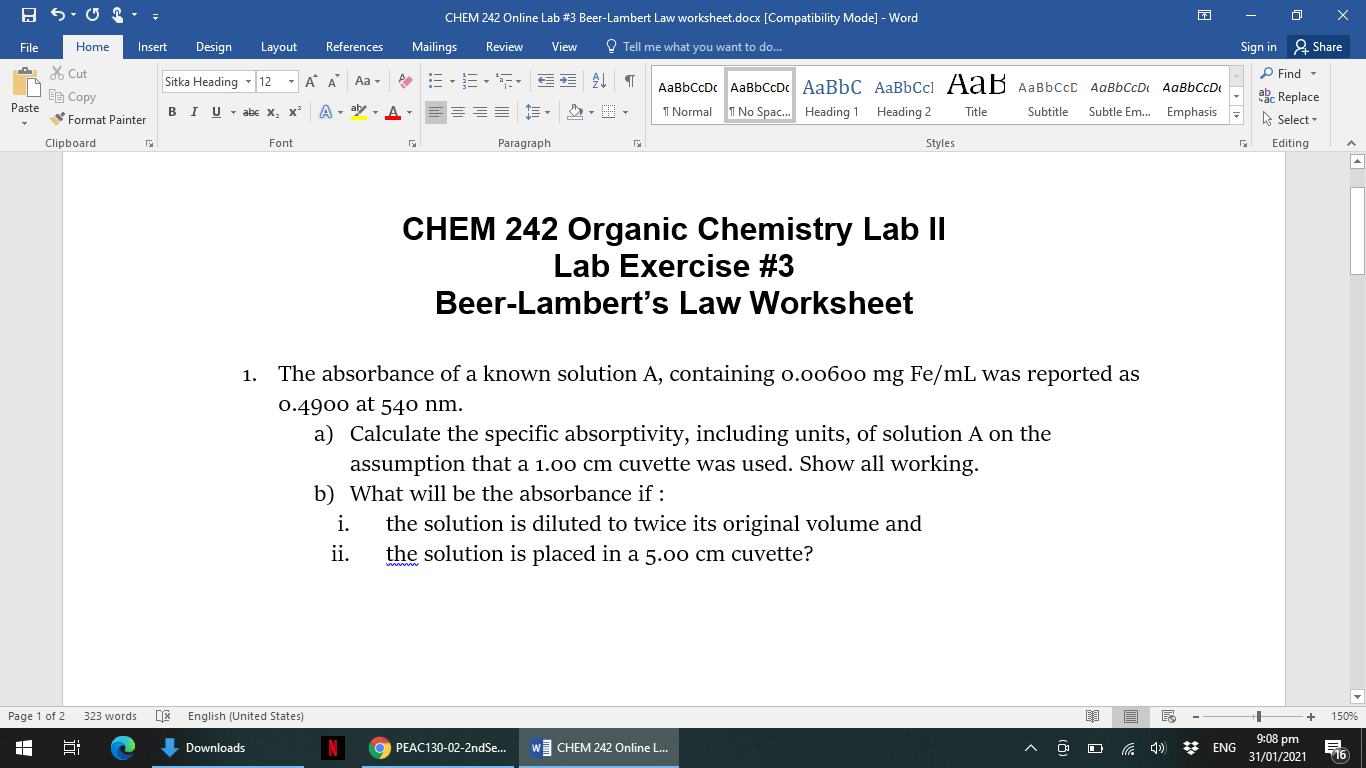Switch to the Mailings ribbon tab

tap(436, 46)
